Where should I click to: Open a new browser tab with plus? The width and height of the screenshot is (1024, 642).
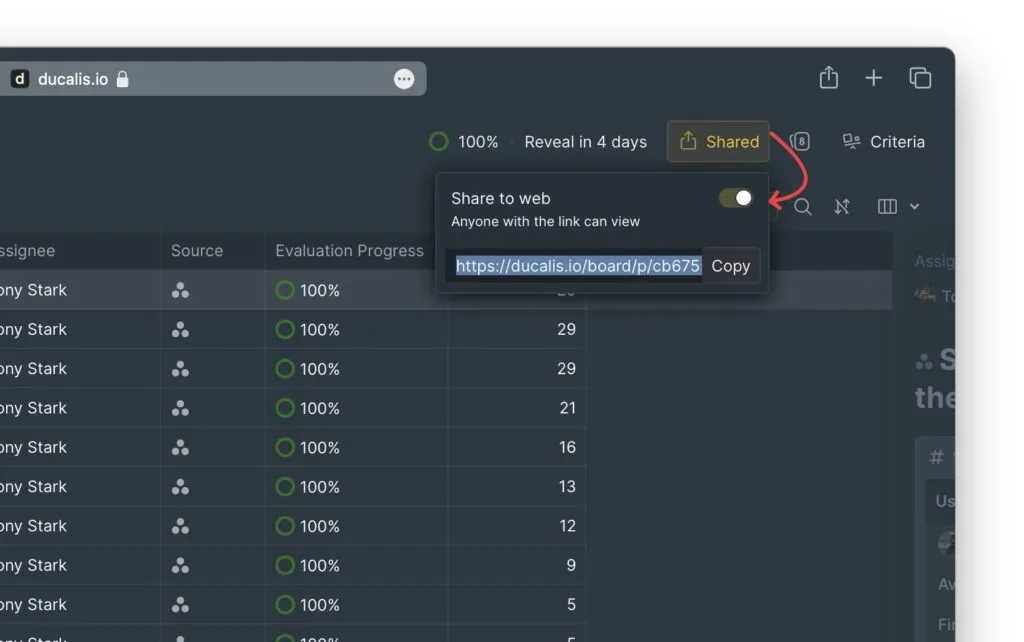pyautogui.click(x=873, y=78)
